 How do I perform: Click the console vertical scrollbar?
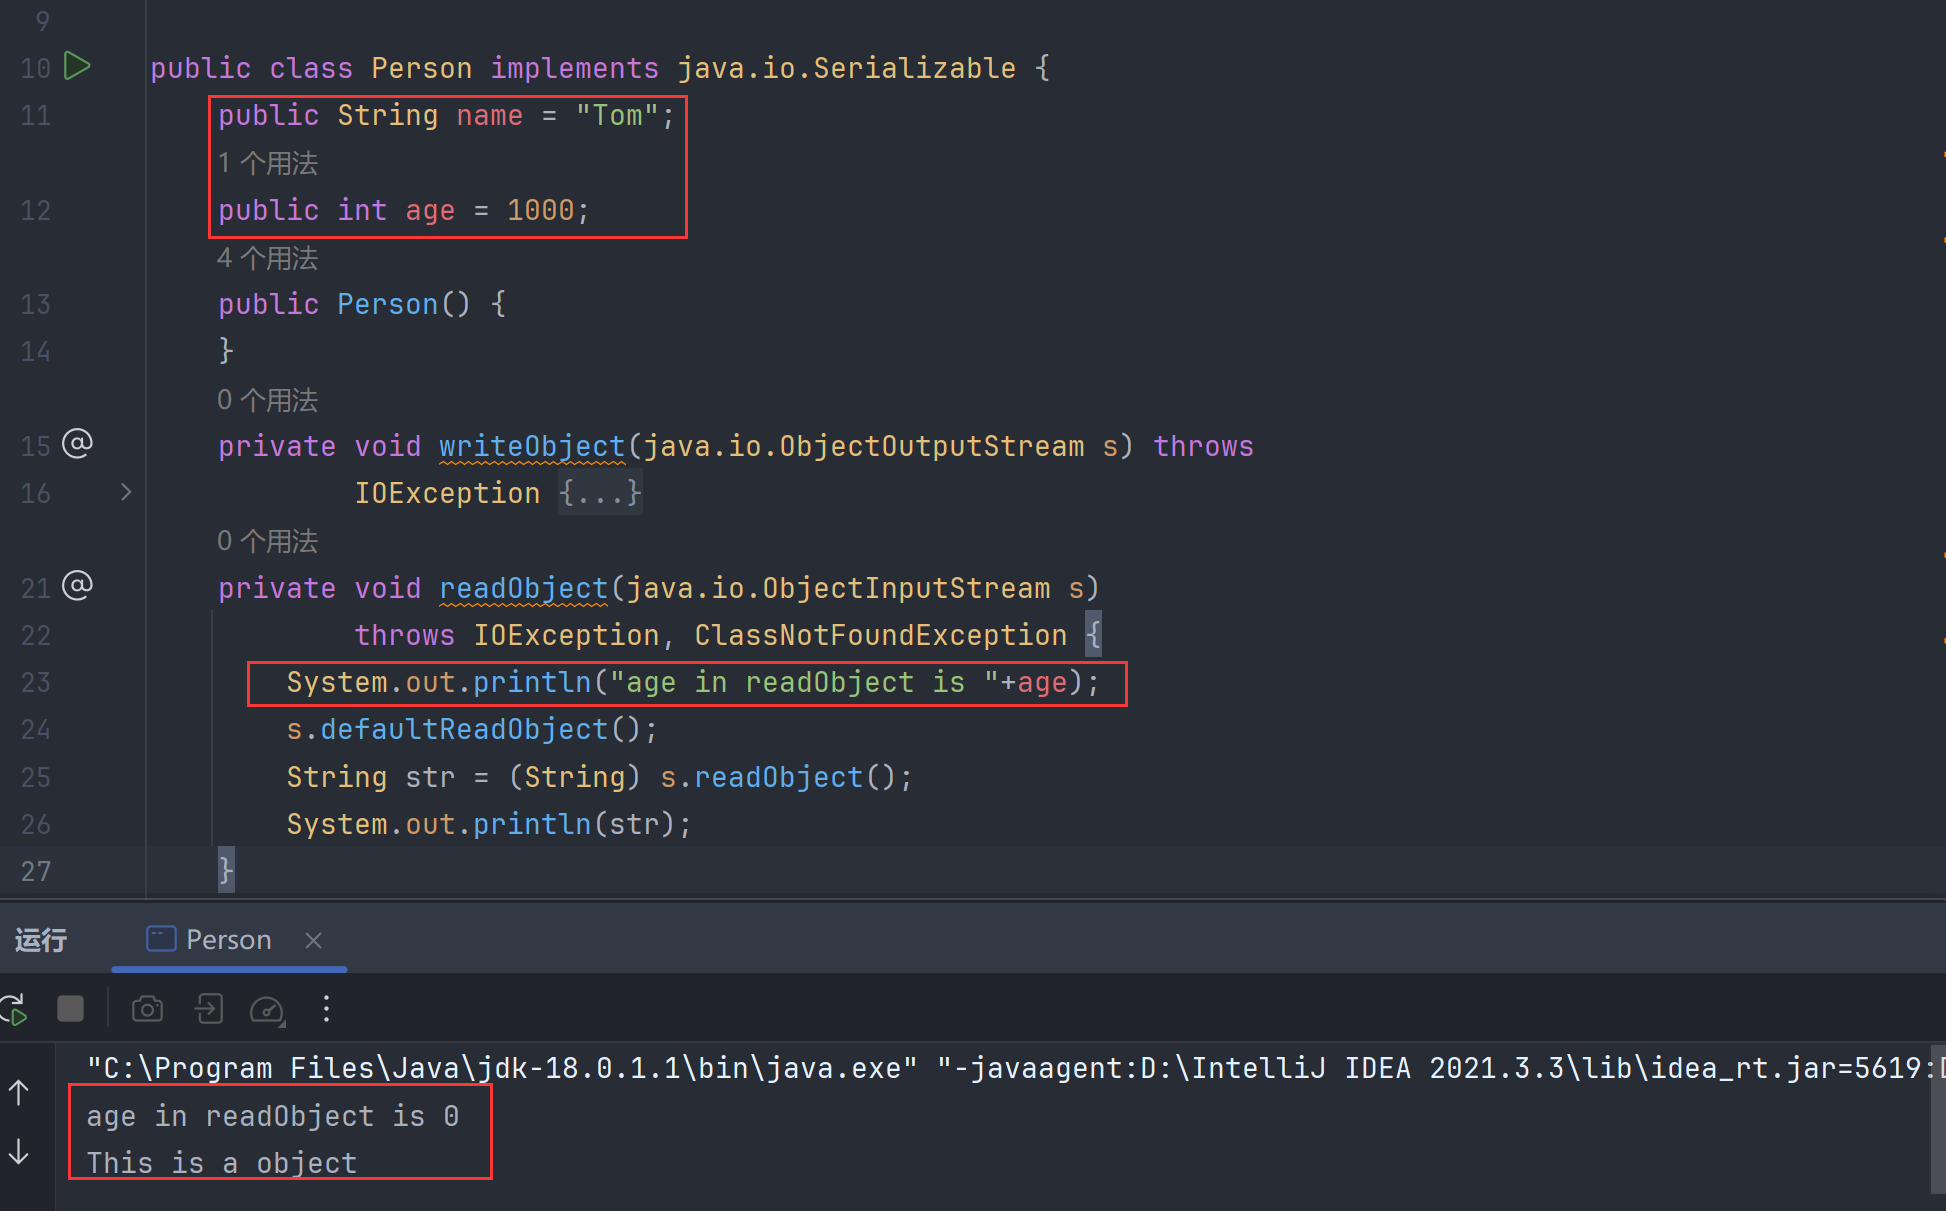[x=1938, y=1119]
